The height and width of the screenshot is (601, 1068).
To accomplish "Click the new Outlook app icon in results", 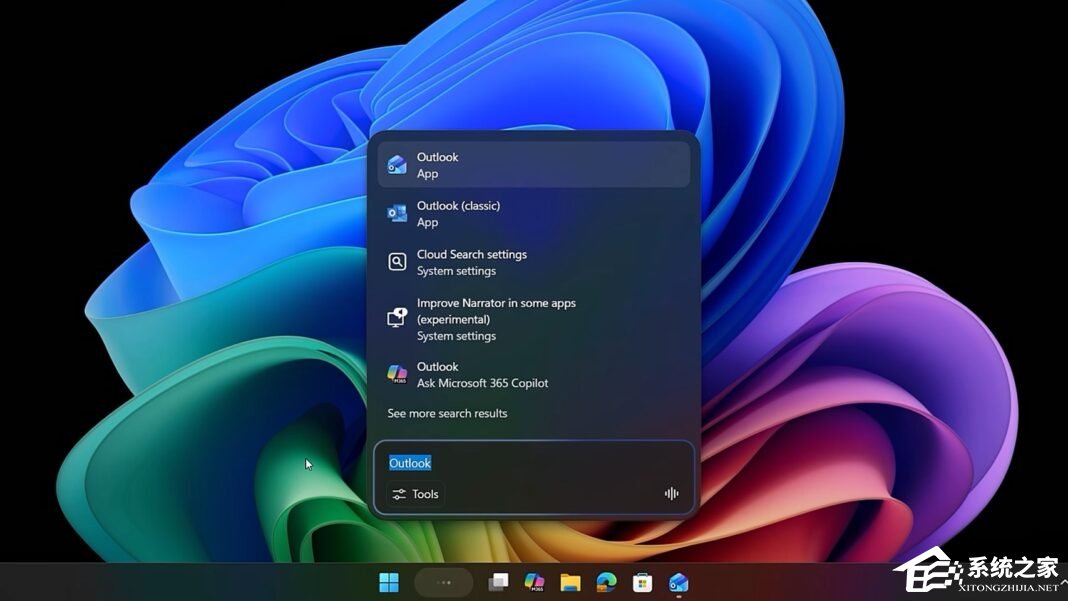I will point(397,165).
